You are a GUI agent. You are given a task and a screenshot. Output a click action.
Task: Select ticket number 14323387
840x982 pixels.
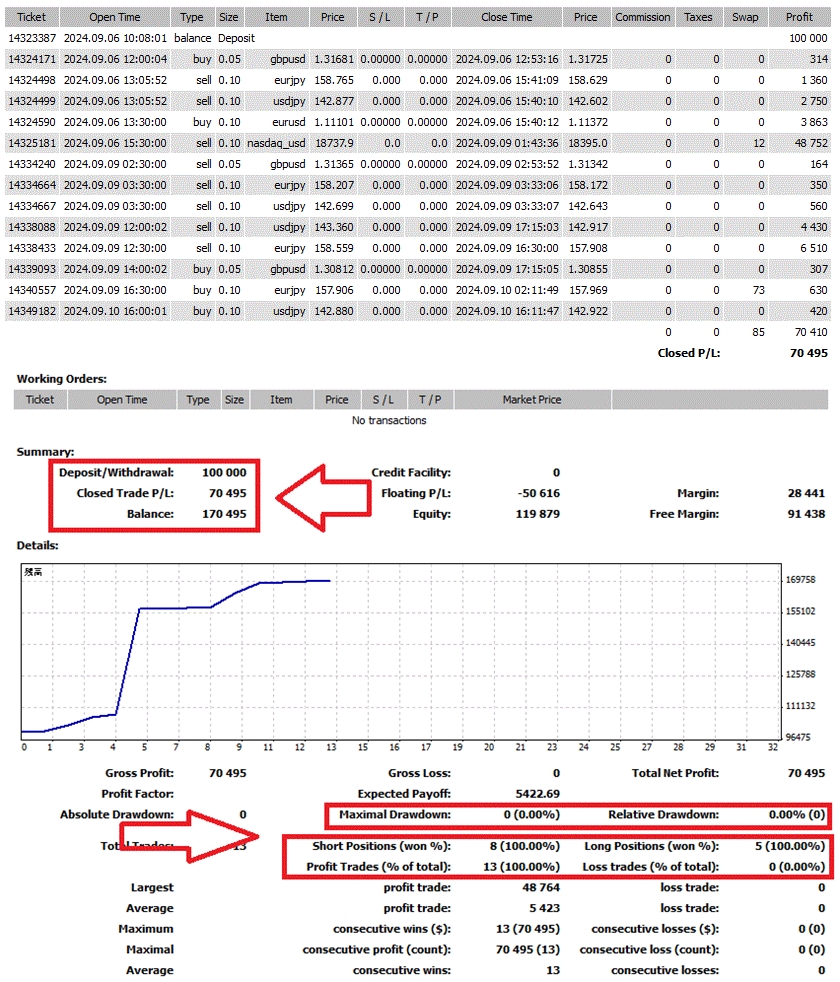tap(32, 38)
